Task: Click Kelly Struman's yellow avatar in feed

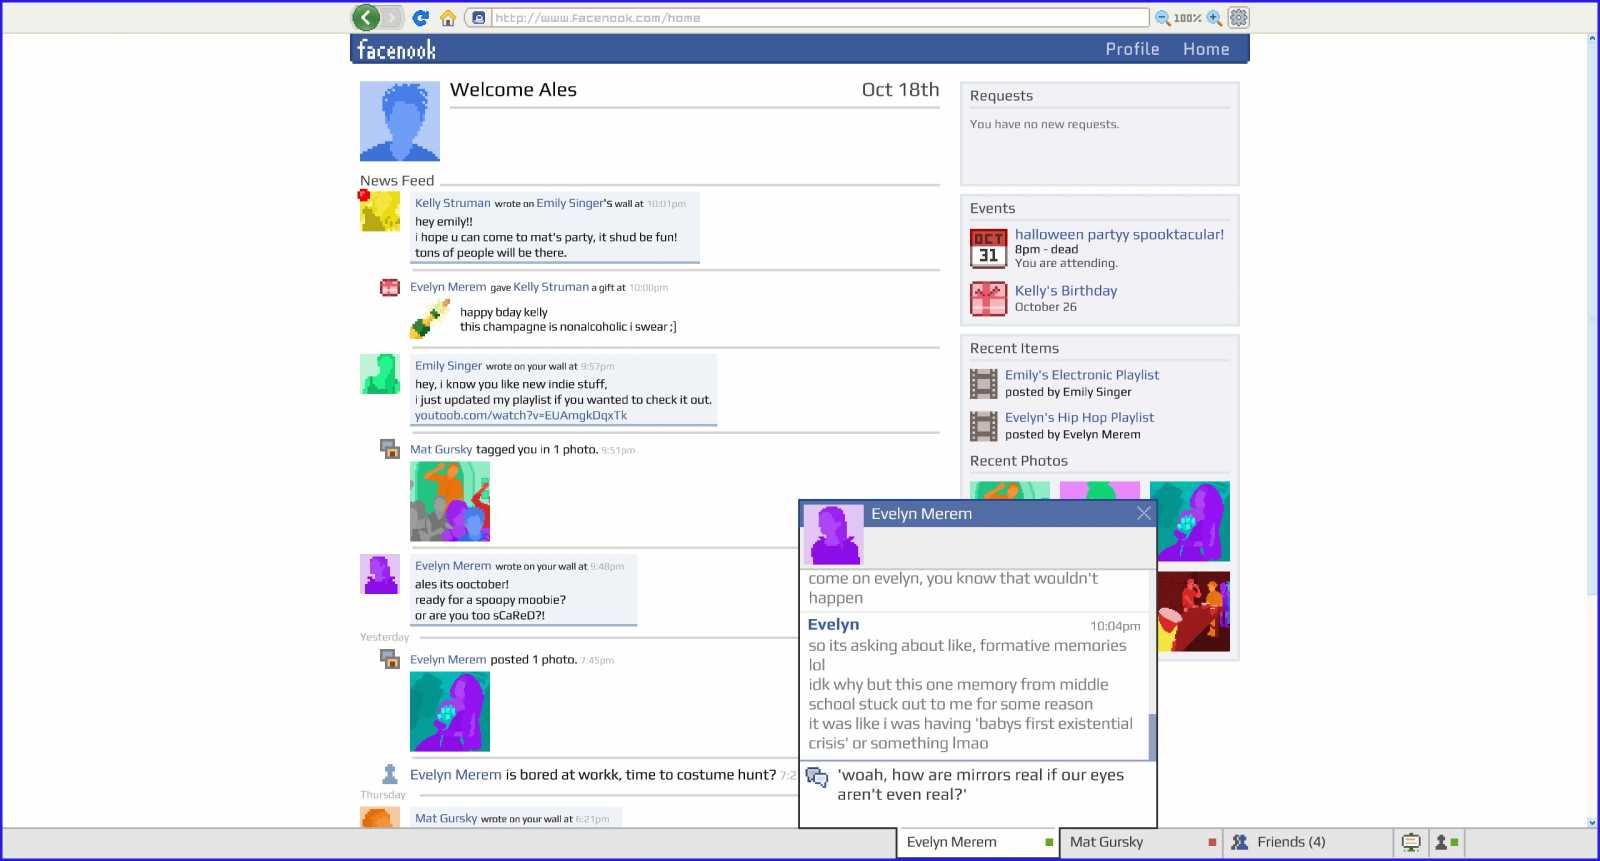Action: [380, 211]
